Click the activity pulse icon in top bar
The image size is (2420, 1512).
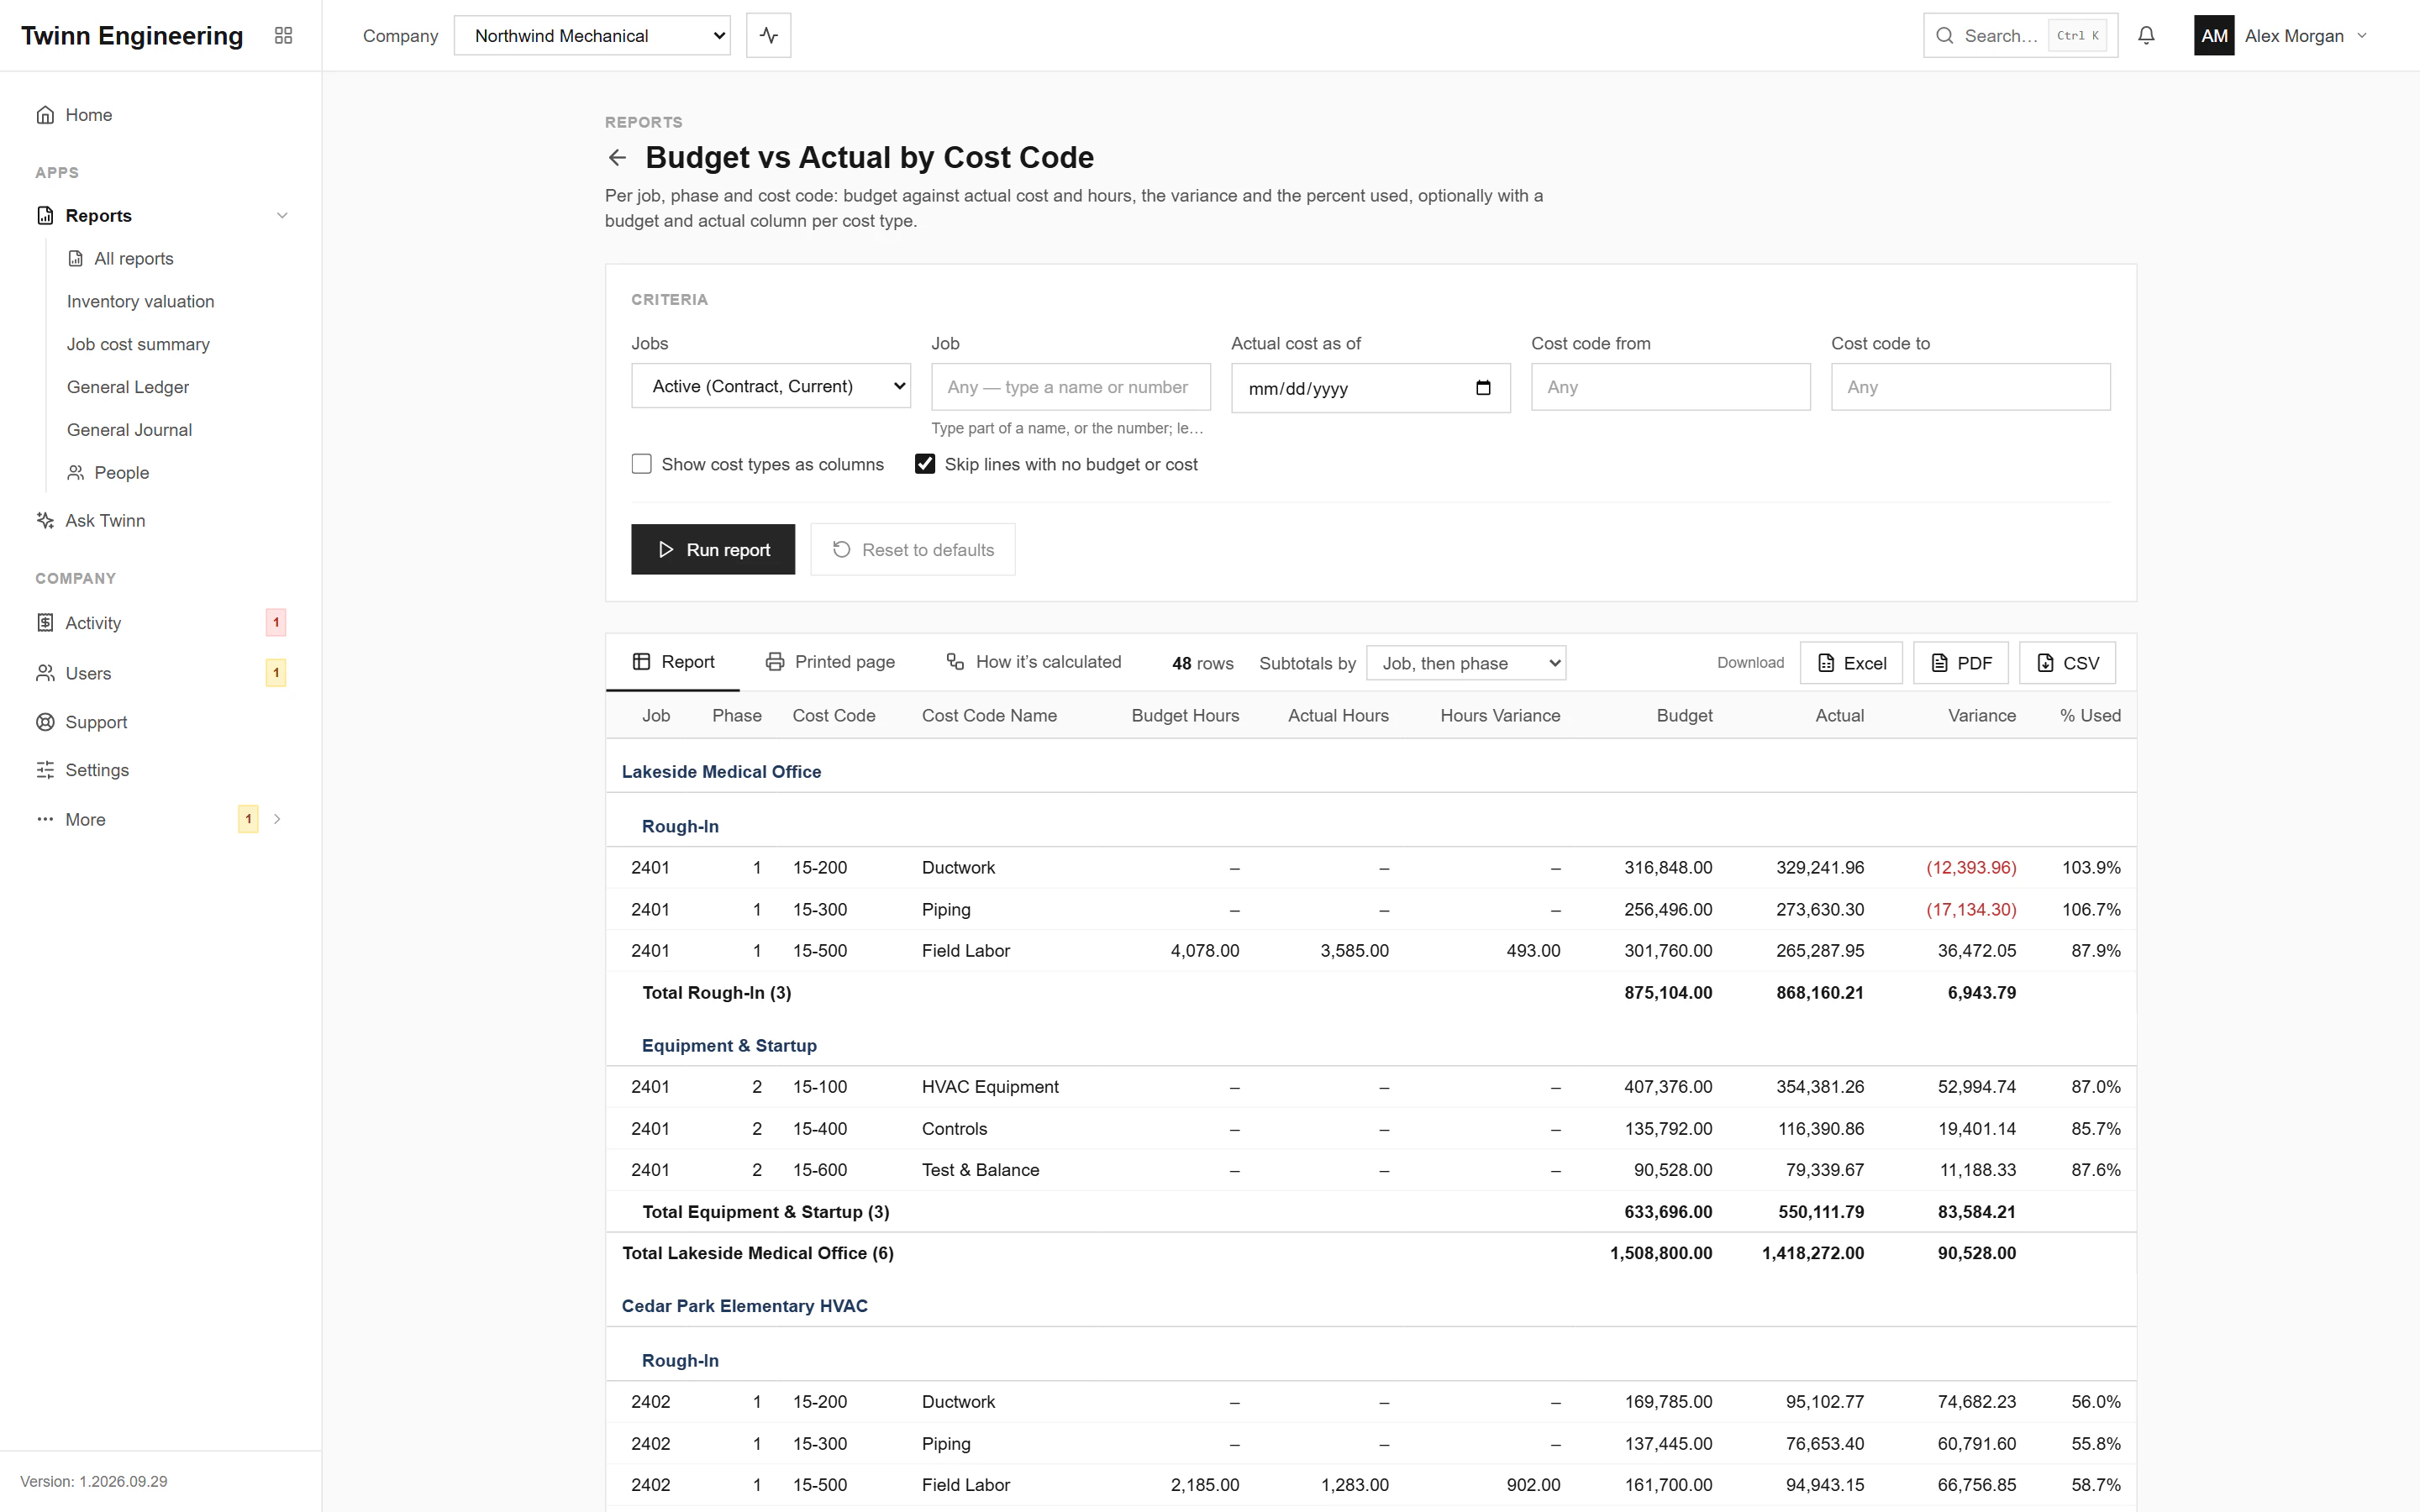[768, 36]
